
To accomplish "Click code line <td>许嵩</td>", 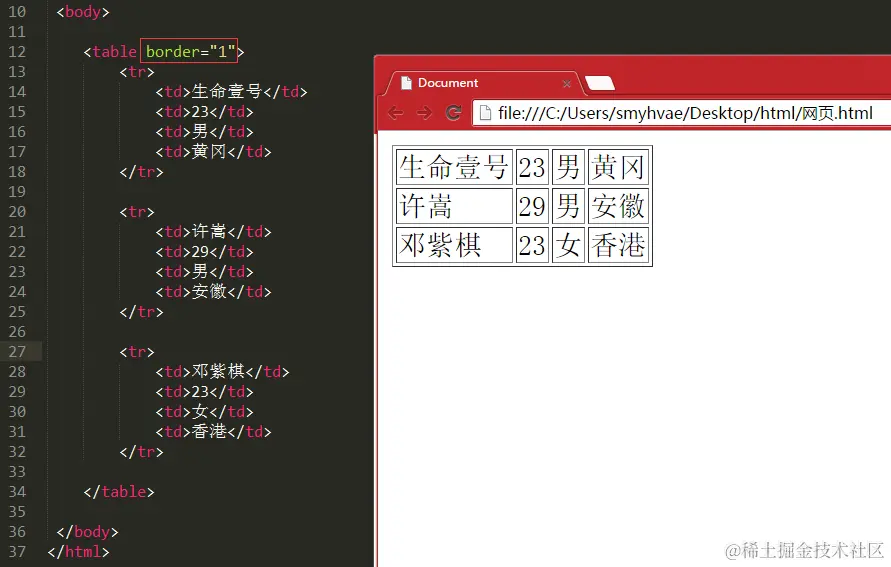I will pos(214,232).
